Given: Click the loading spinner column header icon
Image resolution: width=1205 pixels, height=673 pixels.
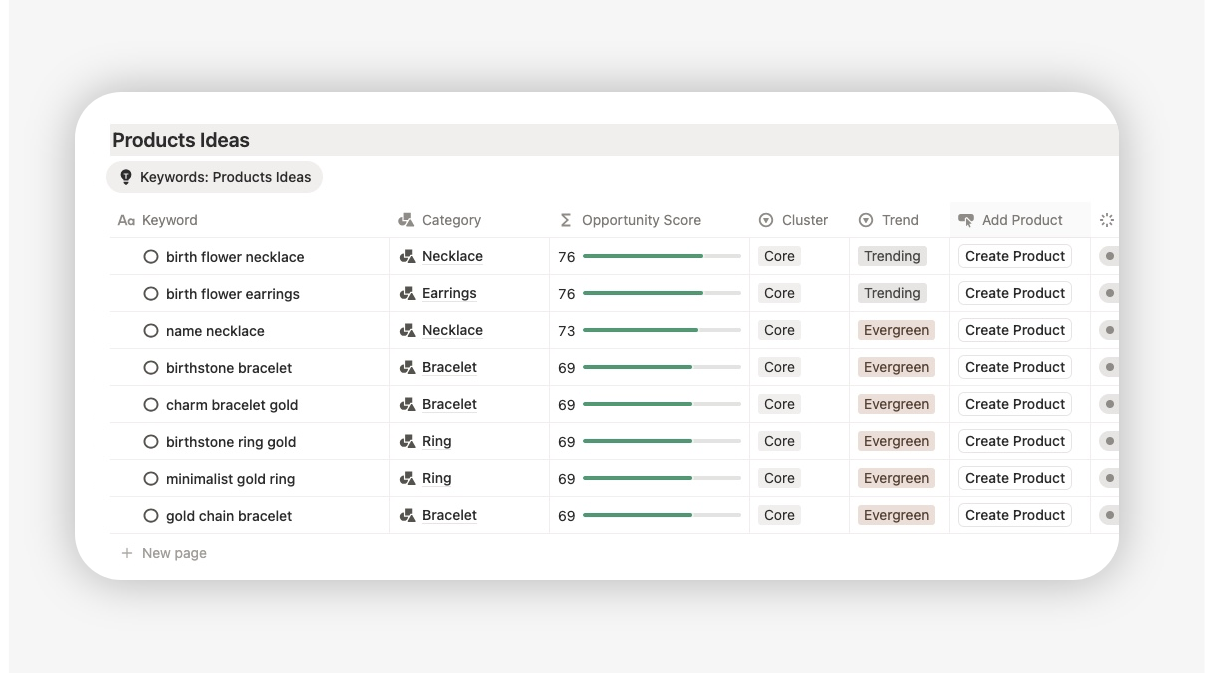Looking at the screenshot, I should point(1106,220).
